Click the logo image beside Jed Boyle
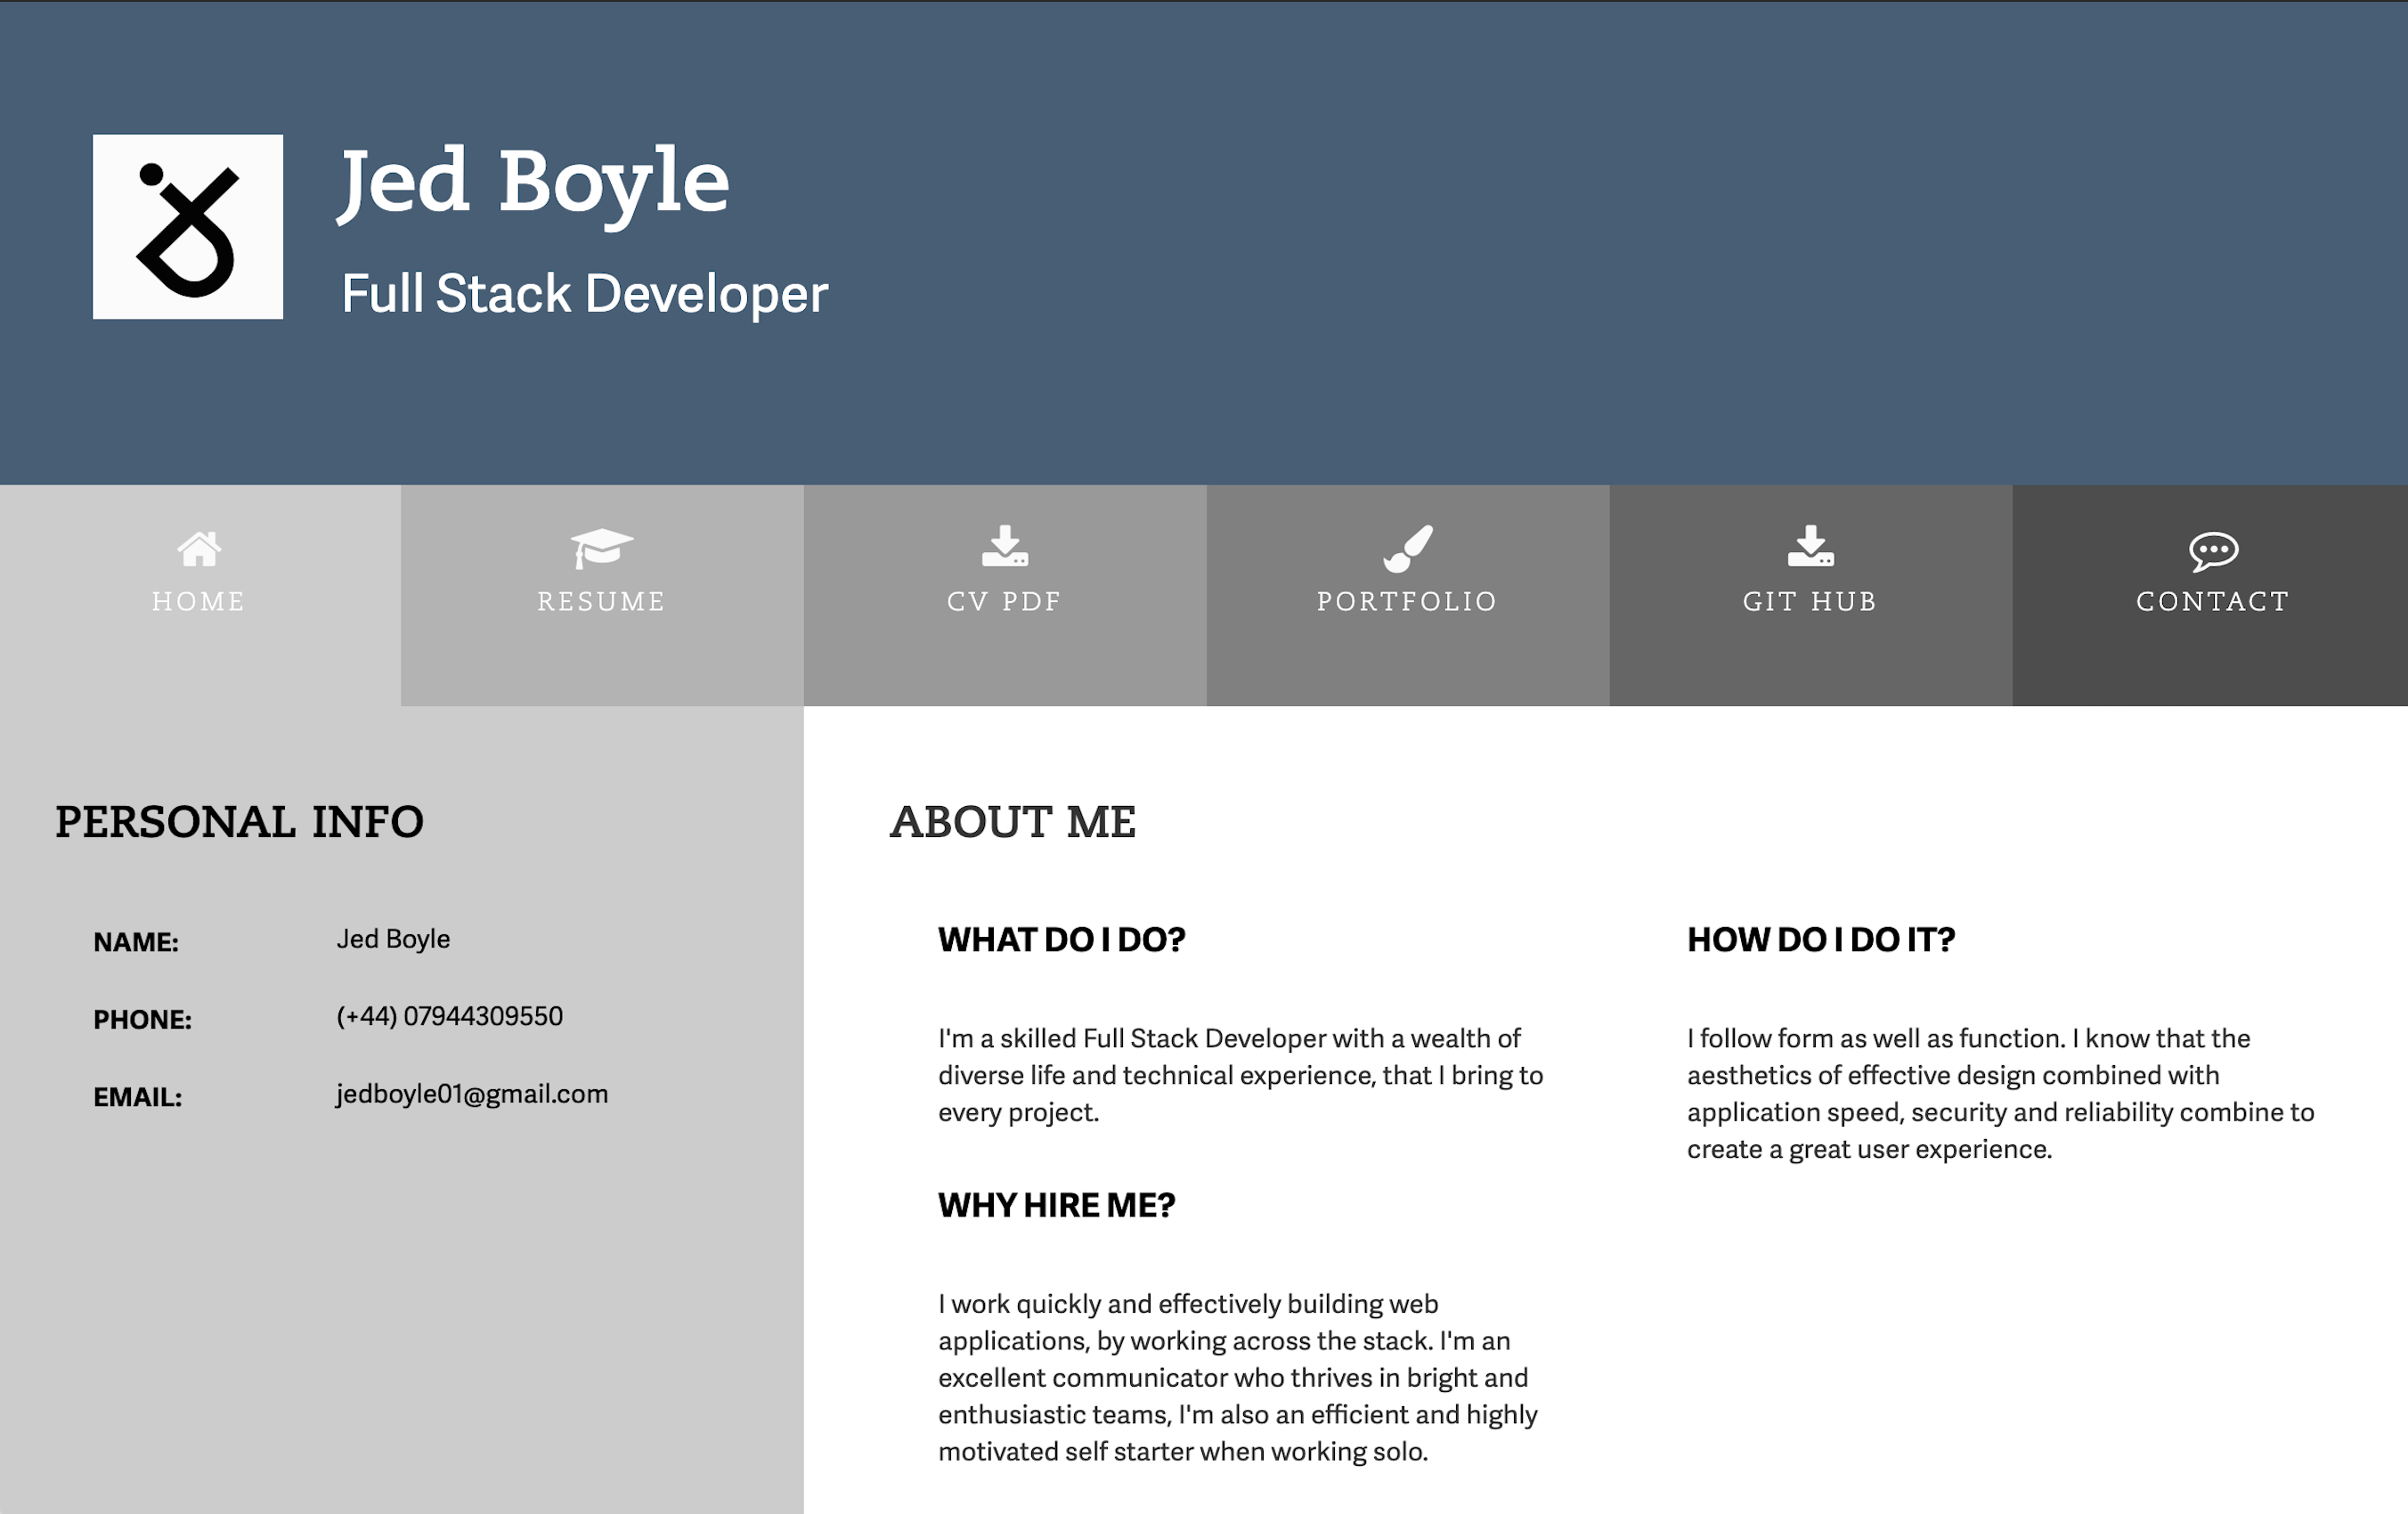 click(188, 227)
